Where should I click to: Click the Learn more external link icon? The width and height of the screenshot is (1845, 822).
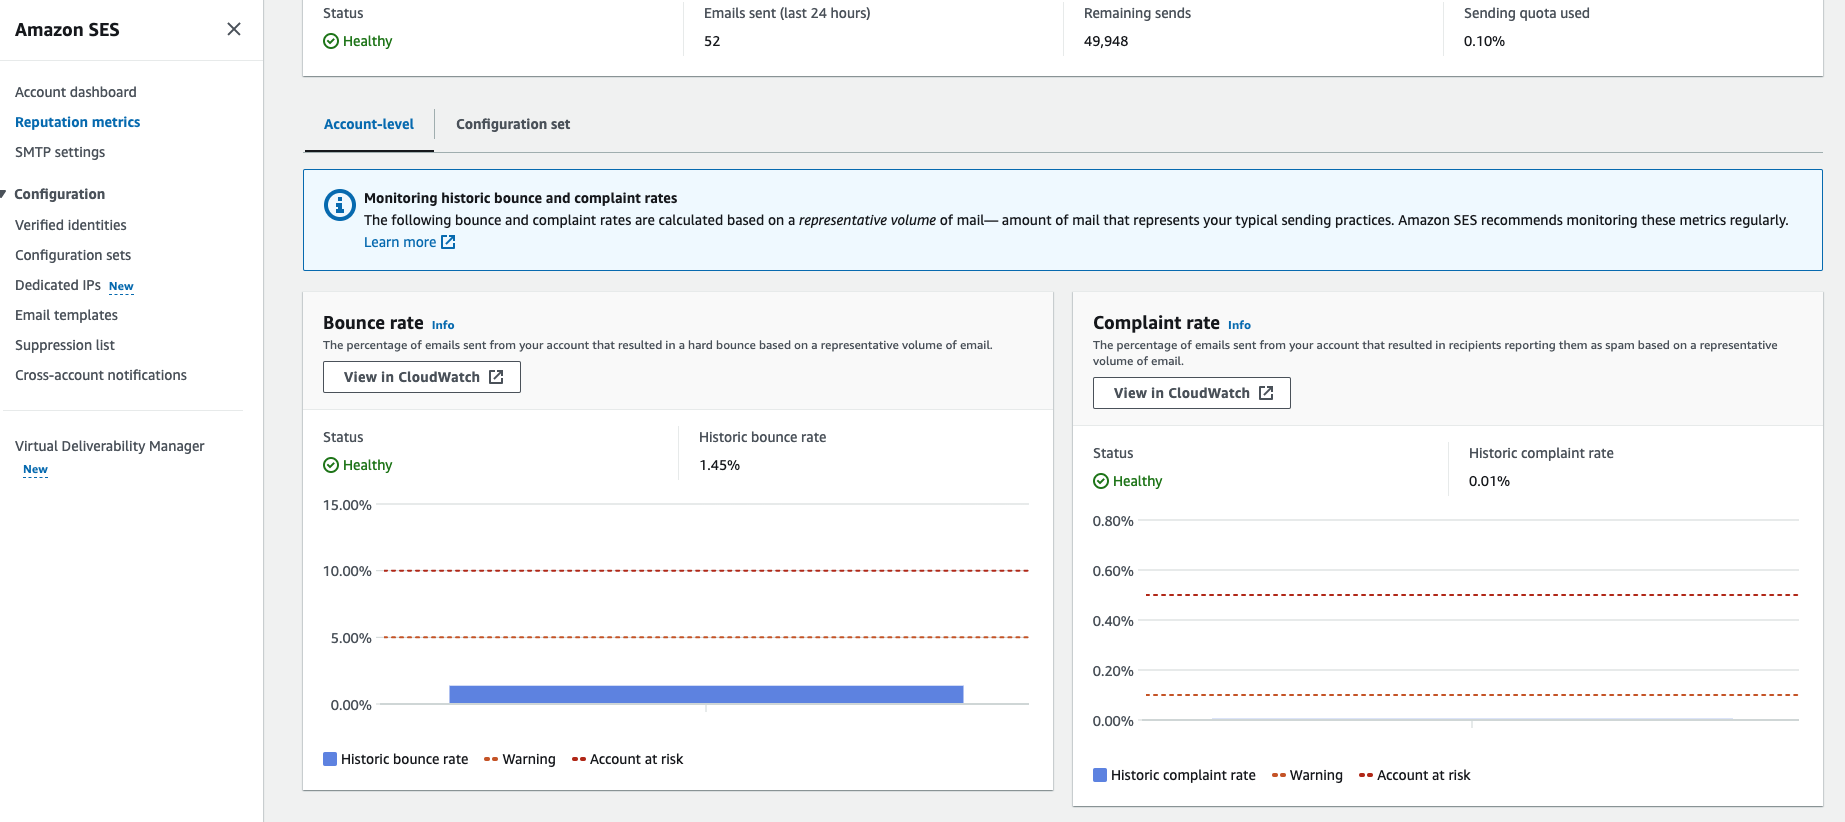449,242
